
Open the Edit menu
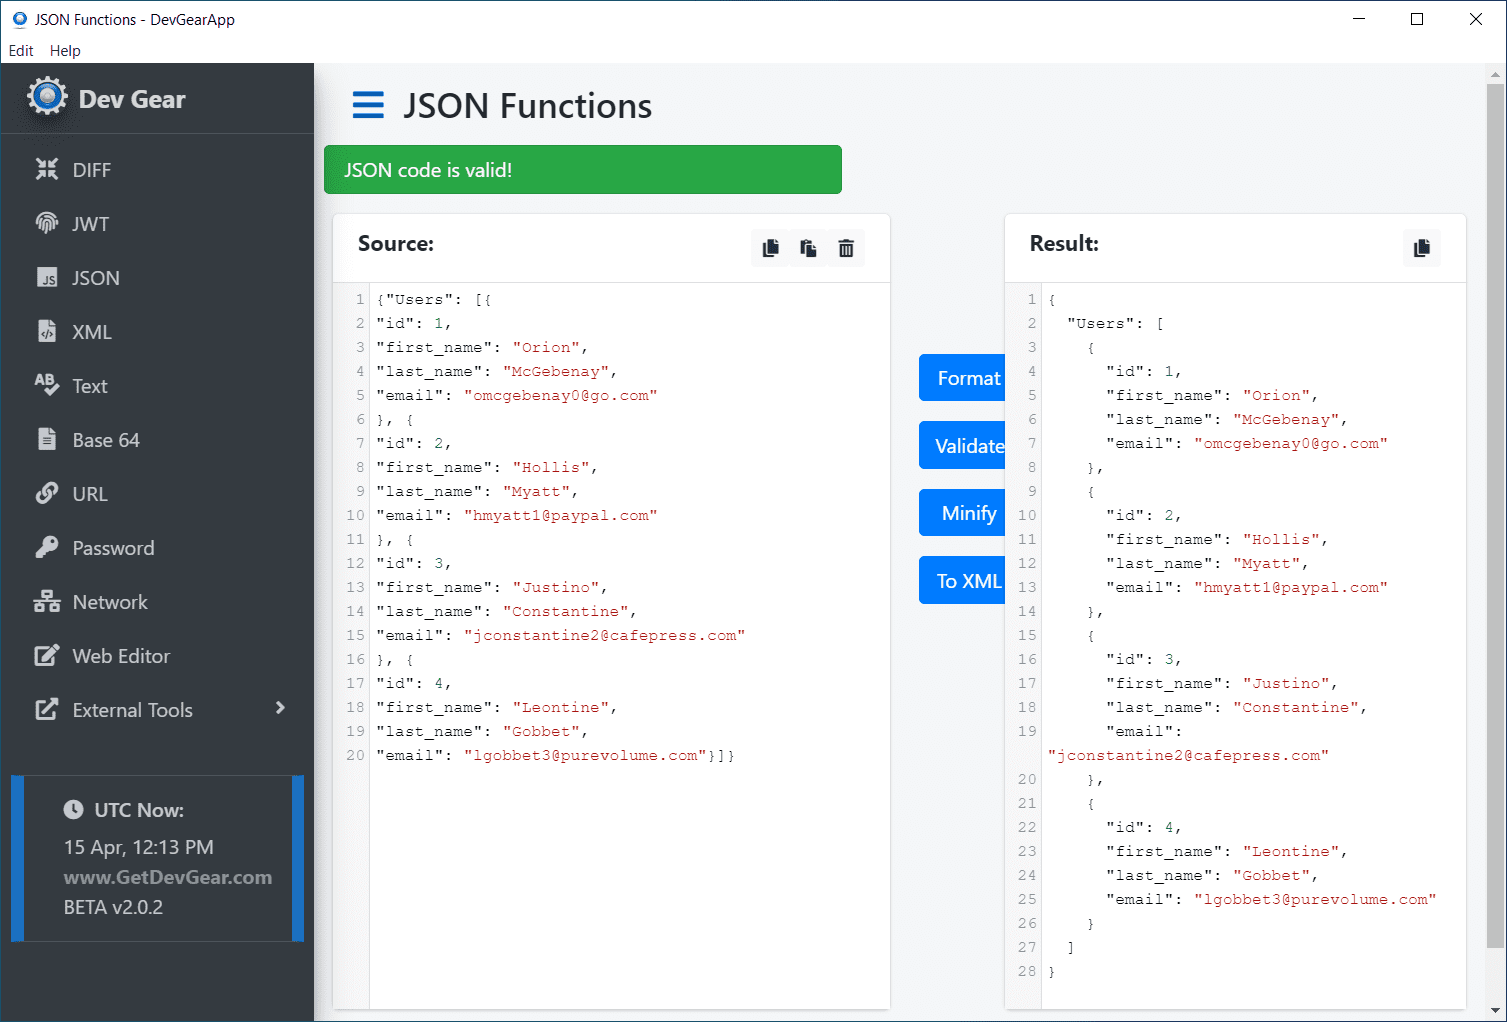[21, 50]
